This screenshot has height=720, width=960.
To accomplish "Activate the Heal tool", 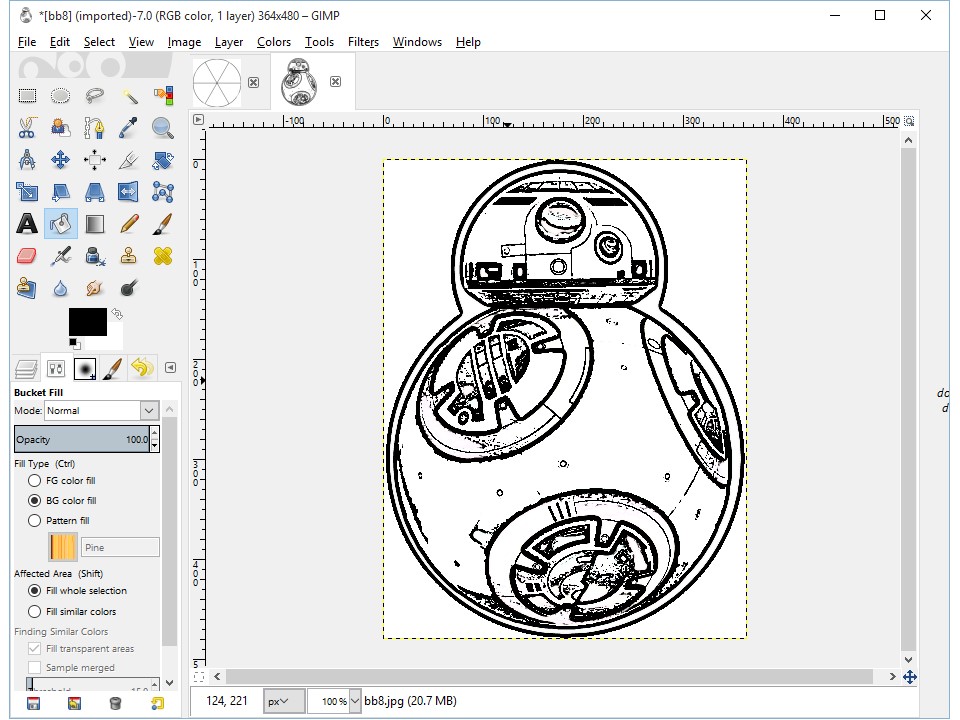I will coord(163,256).
